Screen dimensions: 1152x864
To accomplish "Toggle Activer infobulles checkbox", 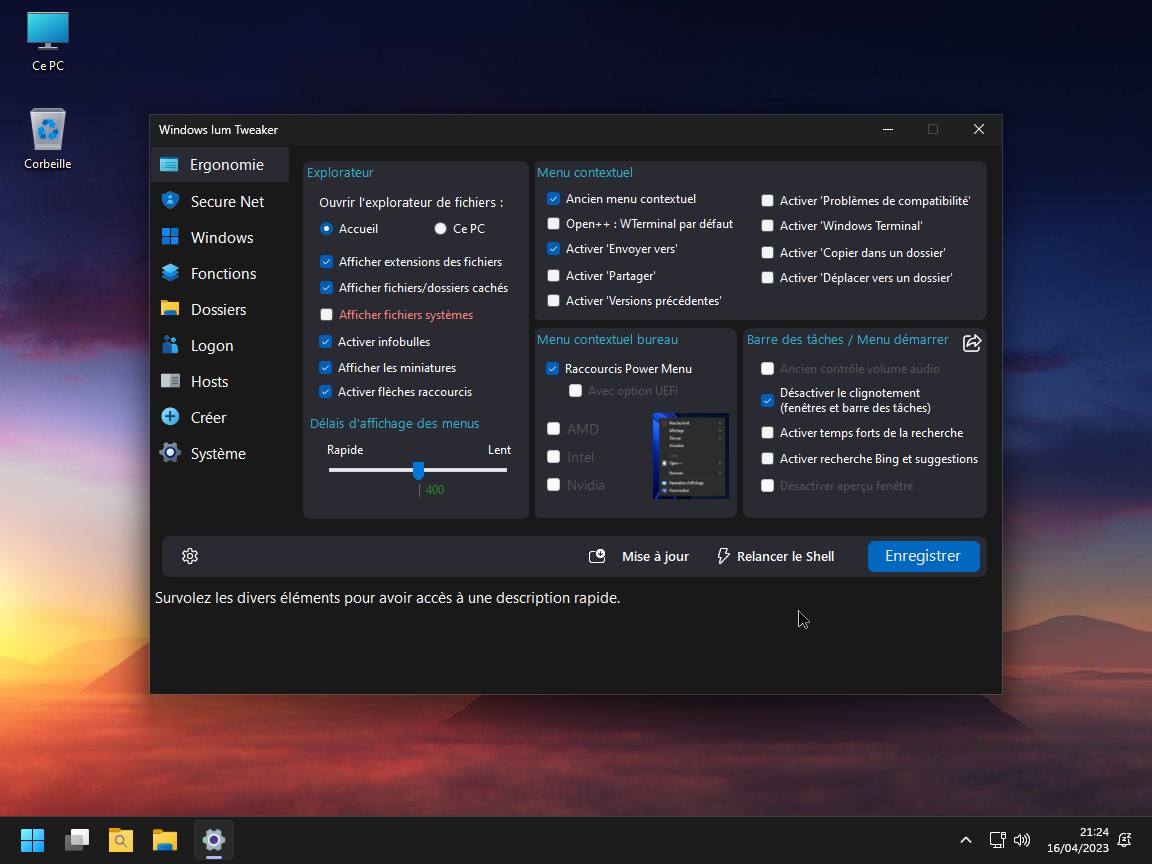I will [325, 342].
